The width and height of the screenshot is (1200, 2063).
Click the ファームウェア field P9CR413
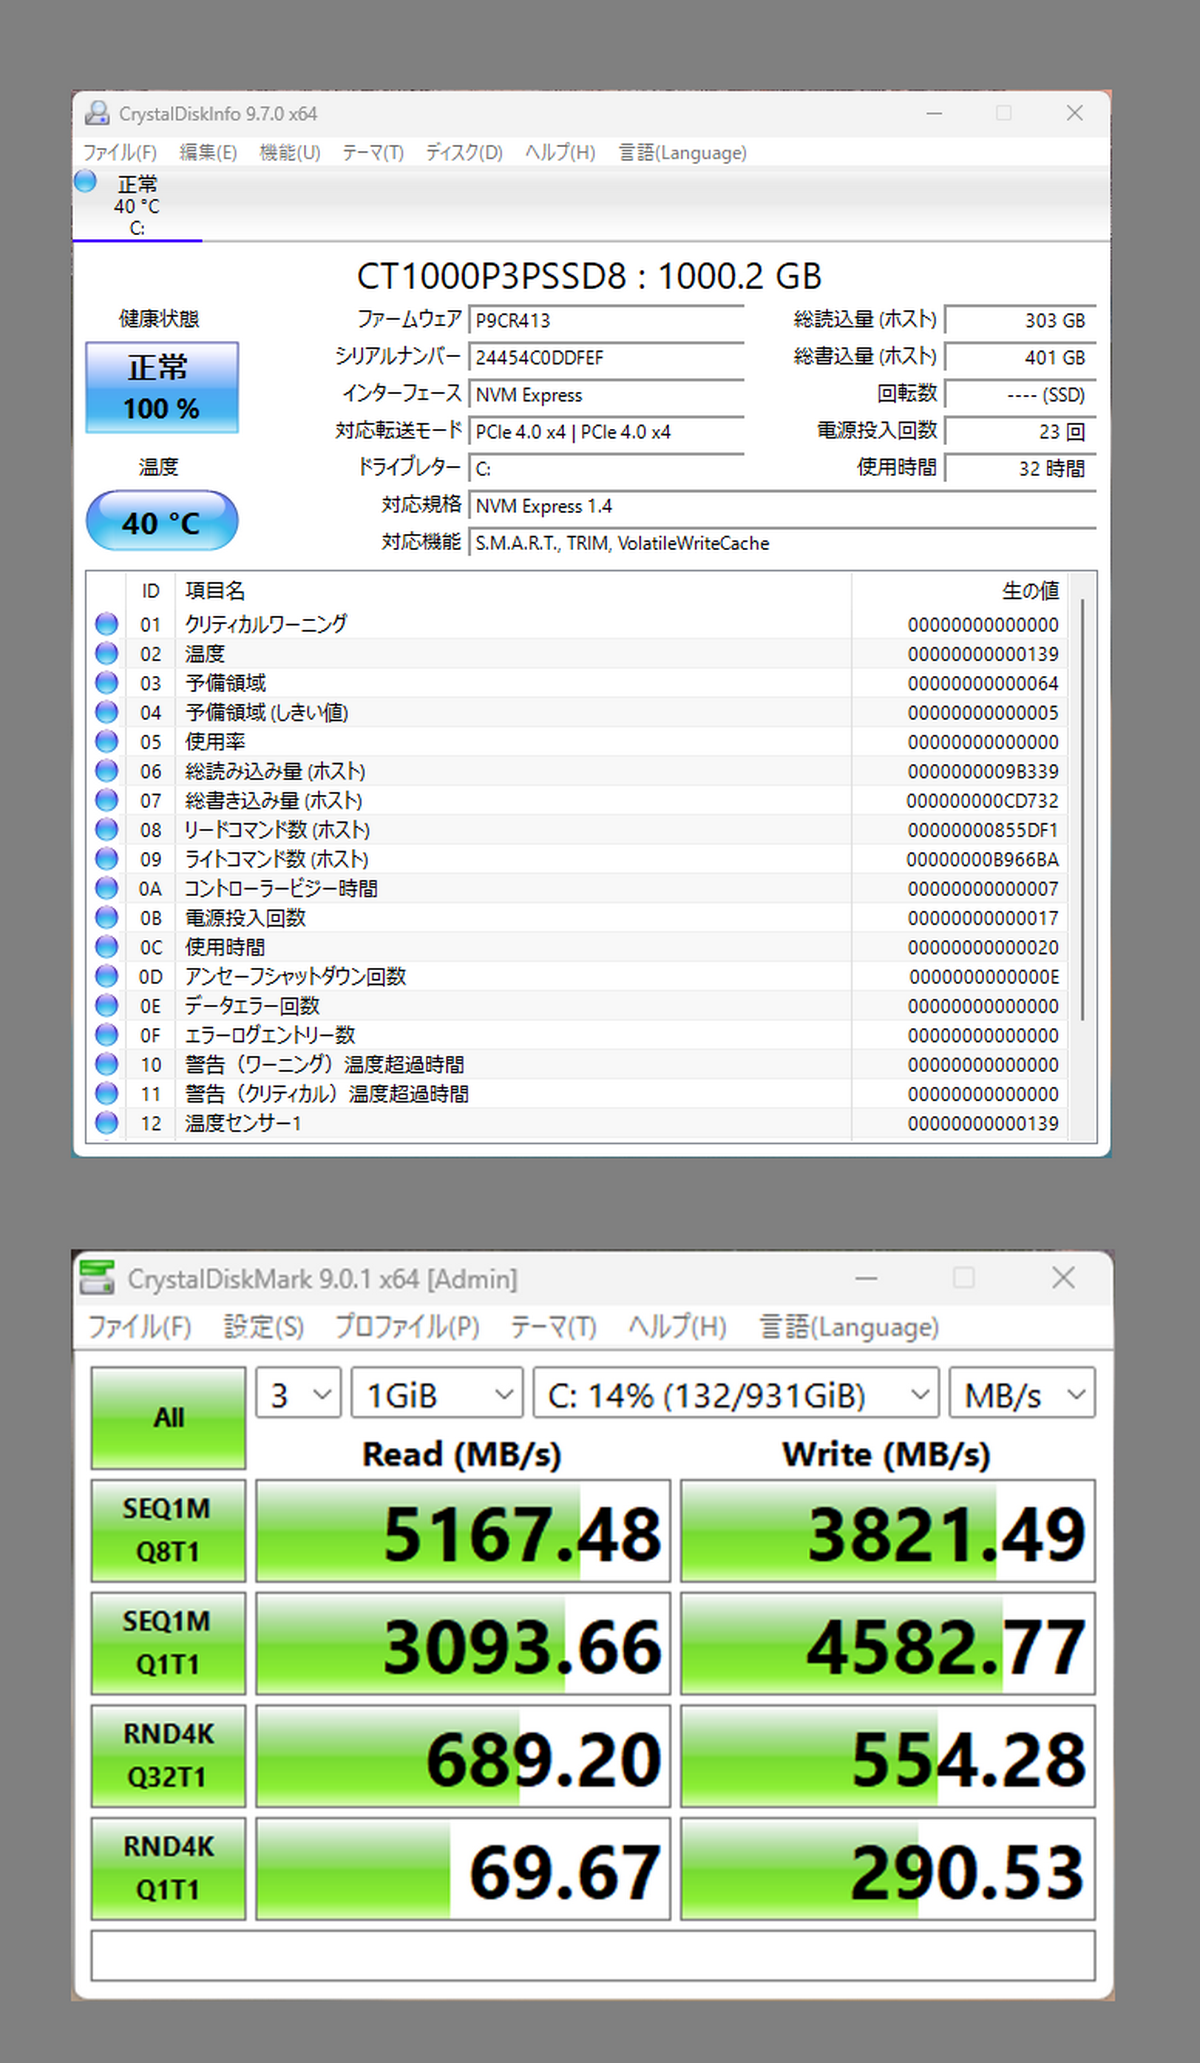[x=606, y=321]
